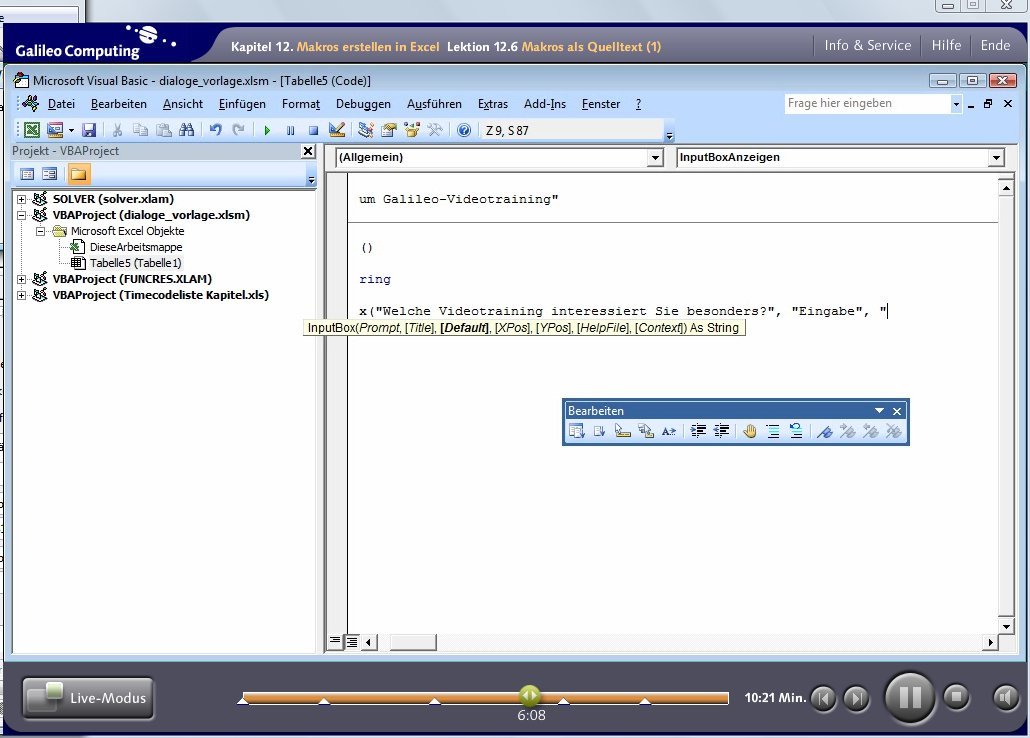Click the Cut scissors icon
Viewport: 1030px width, 738px height.
coord(117,130)
